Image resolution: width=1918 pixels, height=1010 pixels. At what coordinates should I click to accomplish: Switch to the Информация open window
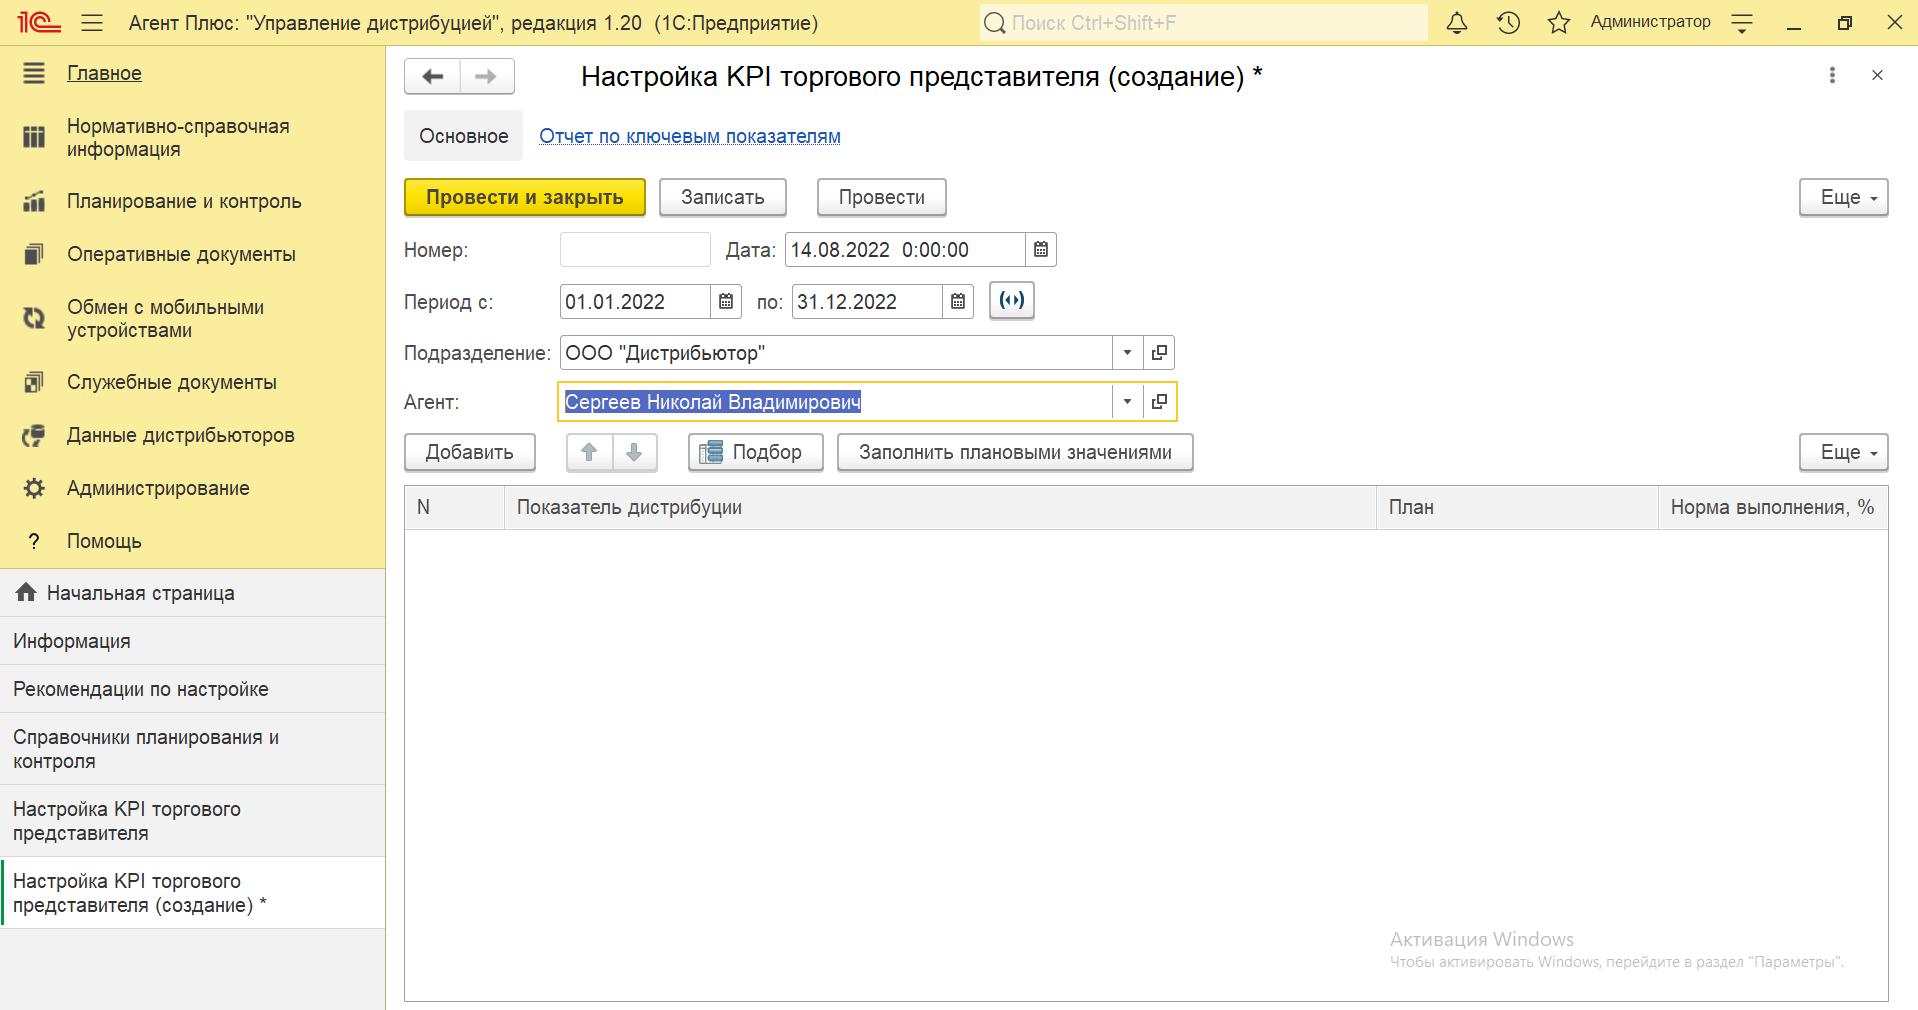[x=192, y=641]
